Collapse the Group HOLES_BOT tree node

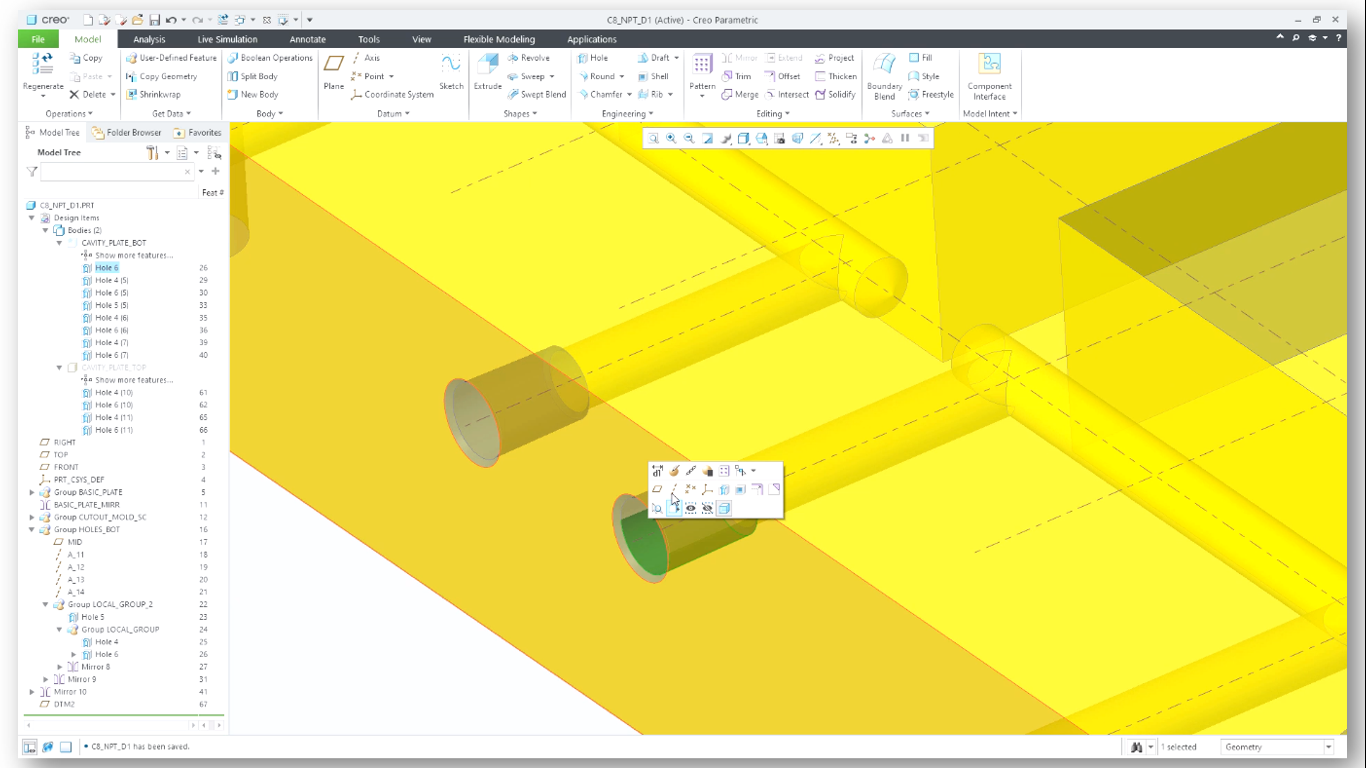tap(33, 530)
